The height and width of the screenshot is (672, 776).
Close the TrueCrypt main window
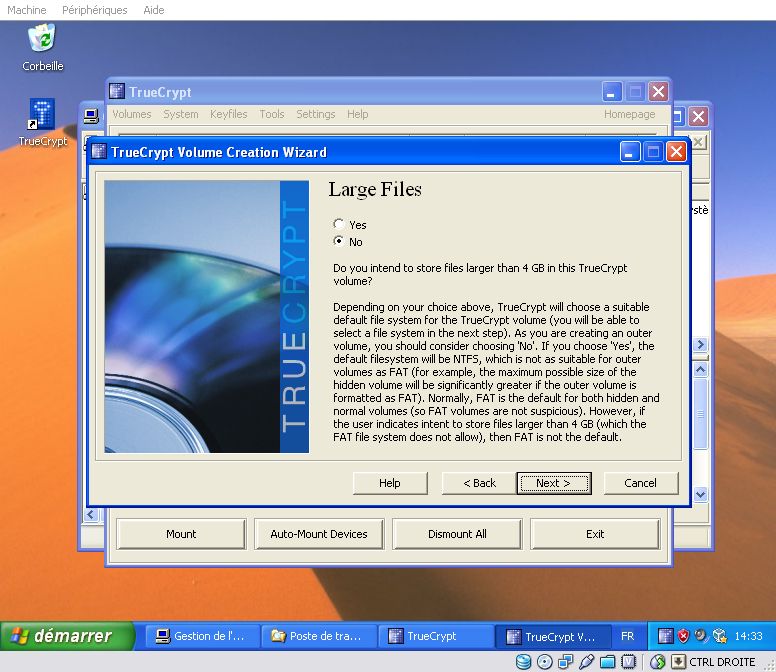pyautogui.click(x=658, y=92)
